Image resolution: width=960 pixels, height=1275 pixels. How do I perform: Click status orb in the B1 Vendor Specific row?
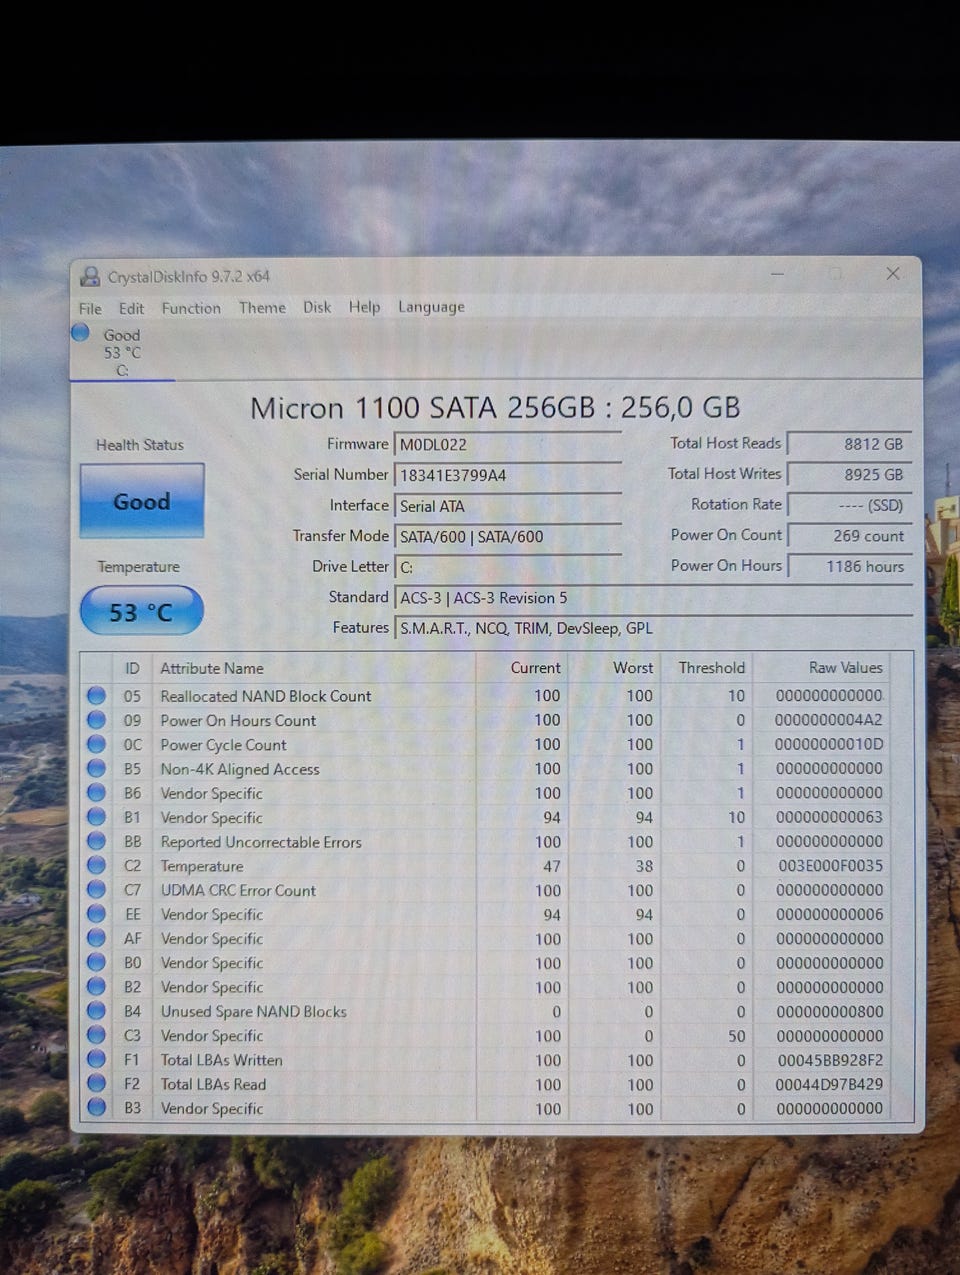[96, 816]
